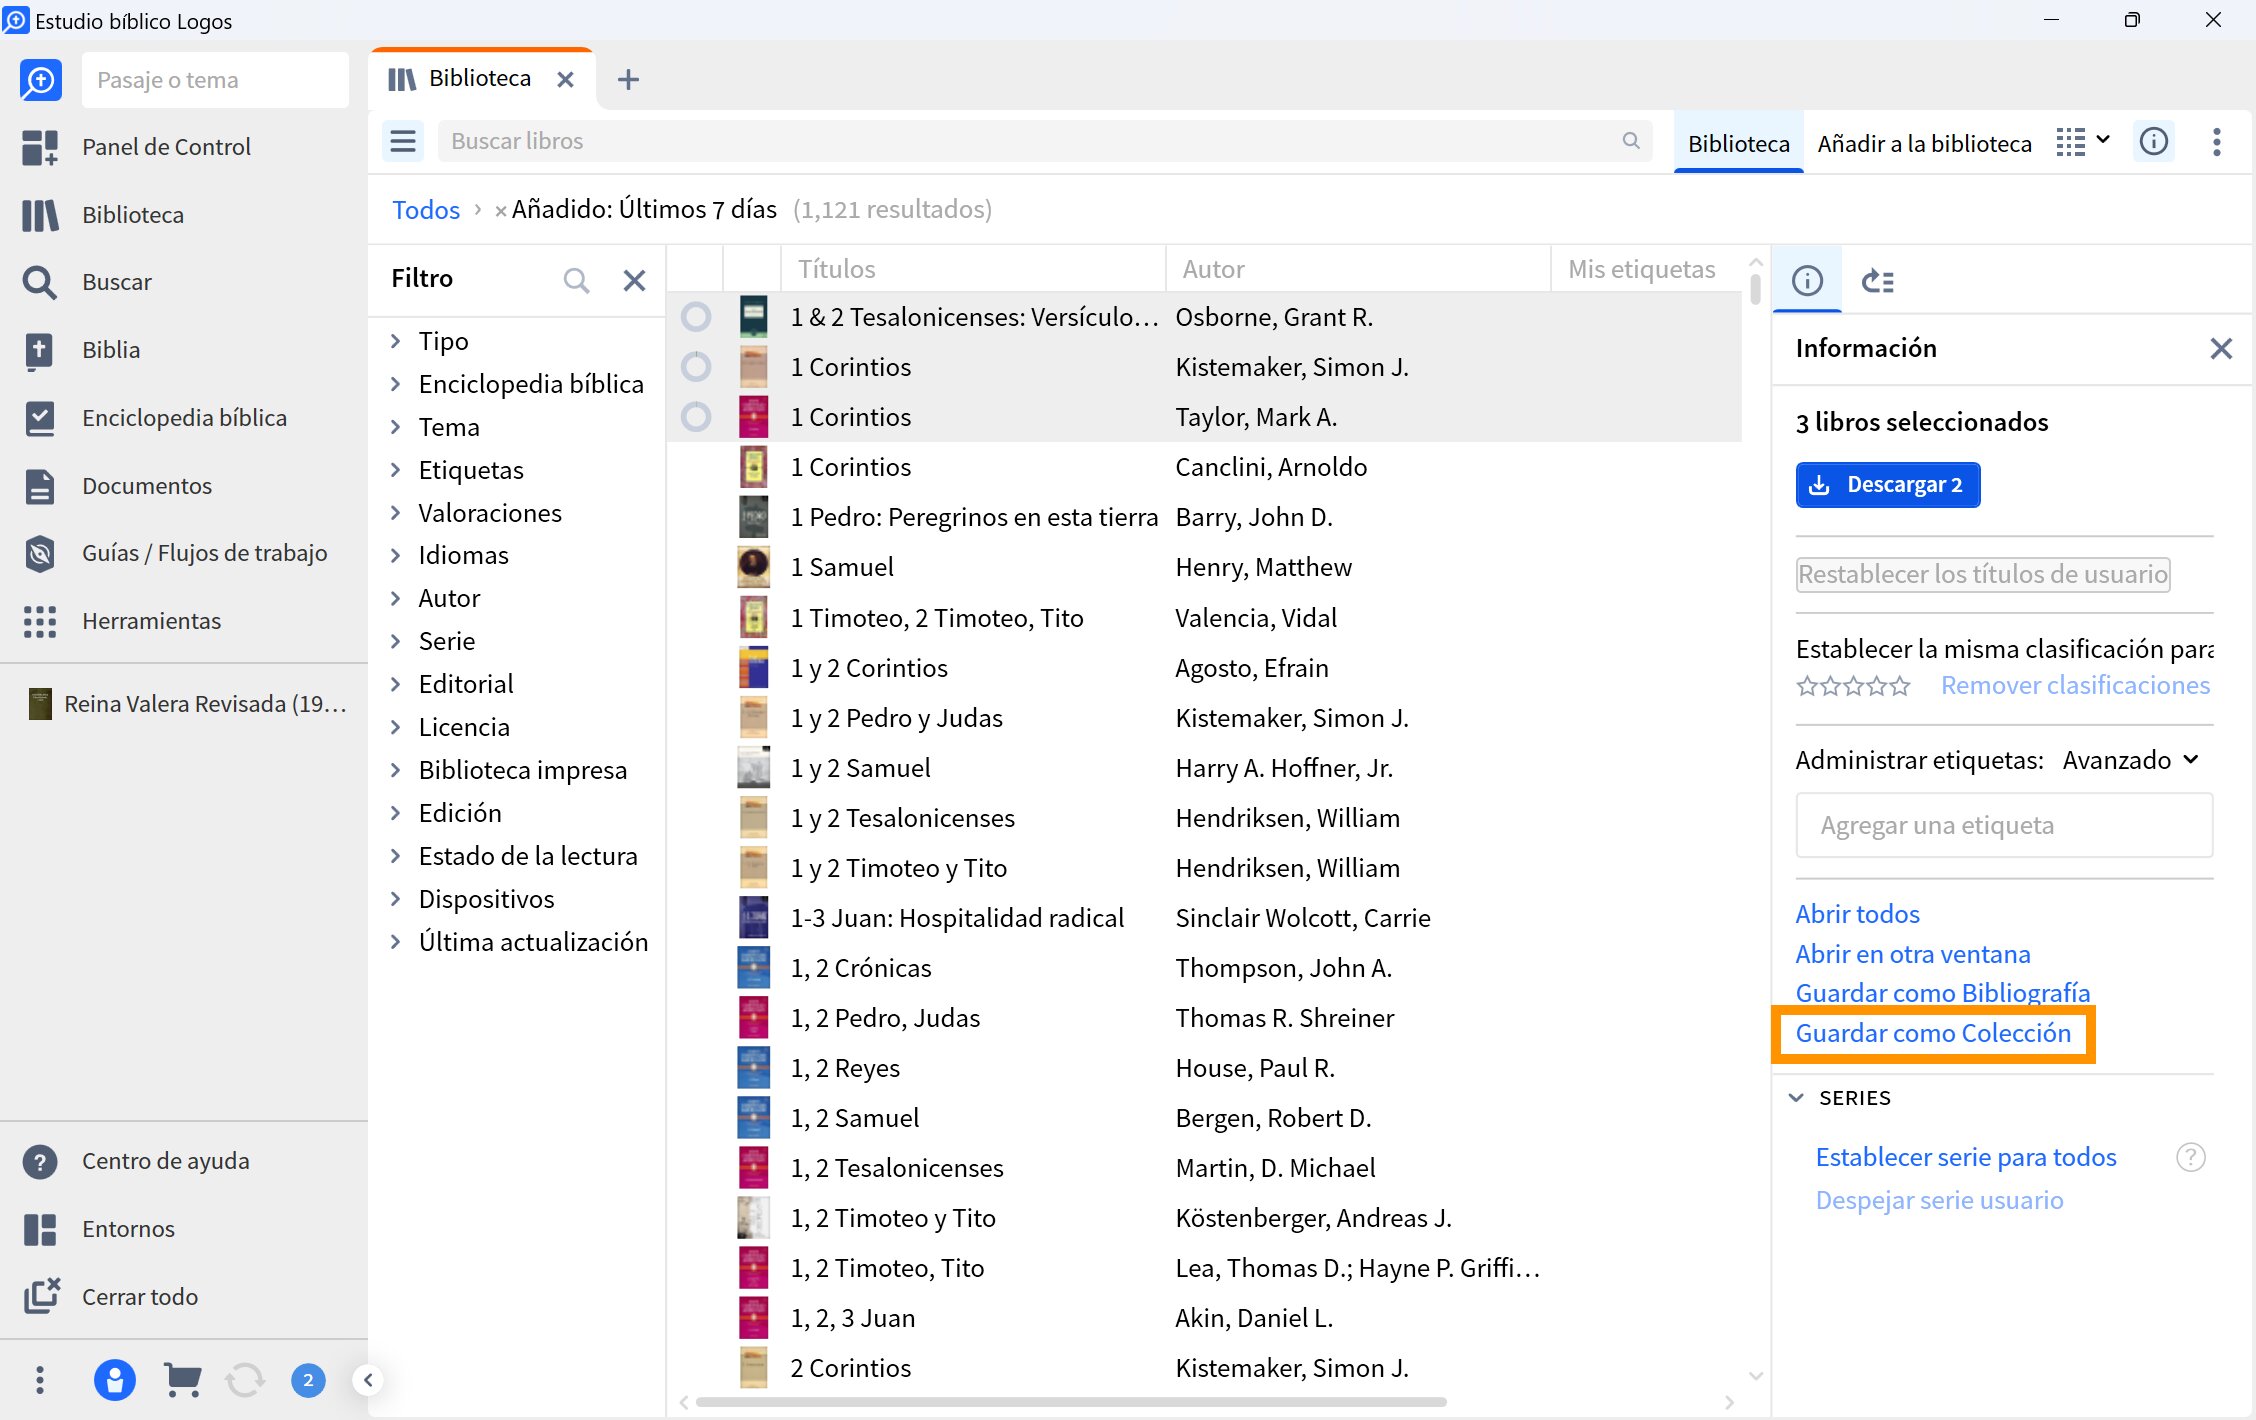This screenshot has height=1420, width=2256.
Task: Click the magnifier in Buscar libros field
Action: [x=1631, y=141]
